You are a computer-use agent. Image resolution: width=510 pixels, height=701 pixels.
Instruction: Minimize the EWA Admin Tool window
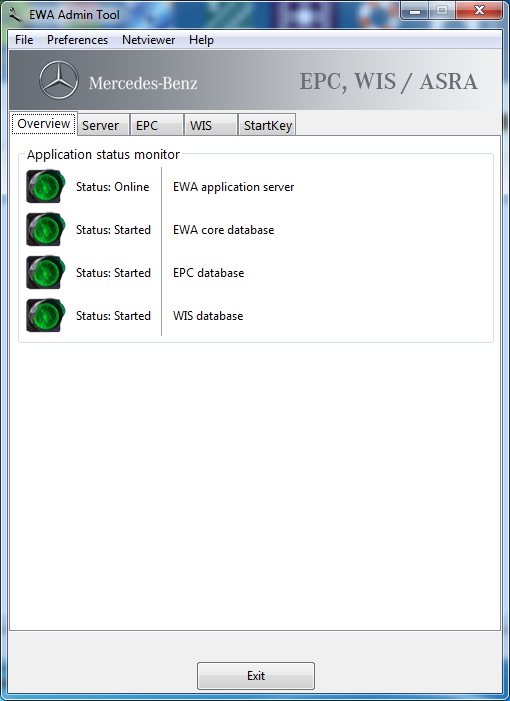(x=415, y=11)
